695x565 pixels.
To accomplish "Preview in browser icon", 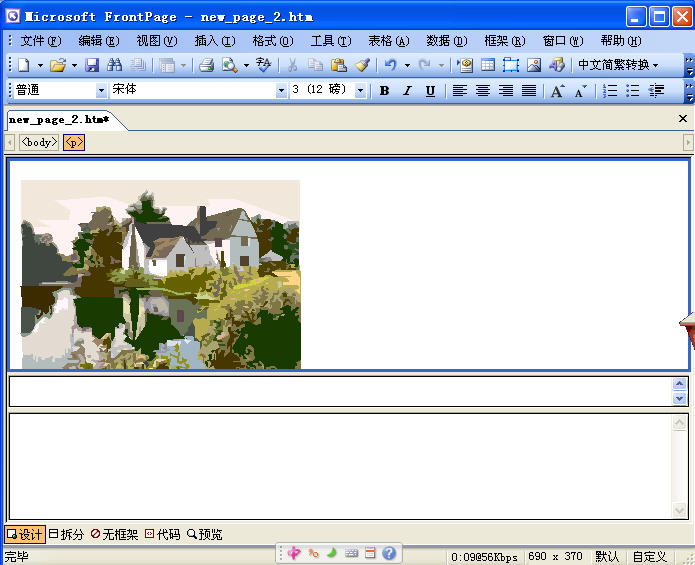I will tap(229, 65).
